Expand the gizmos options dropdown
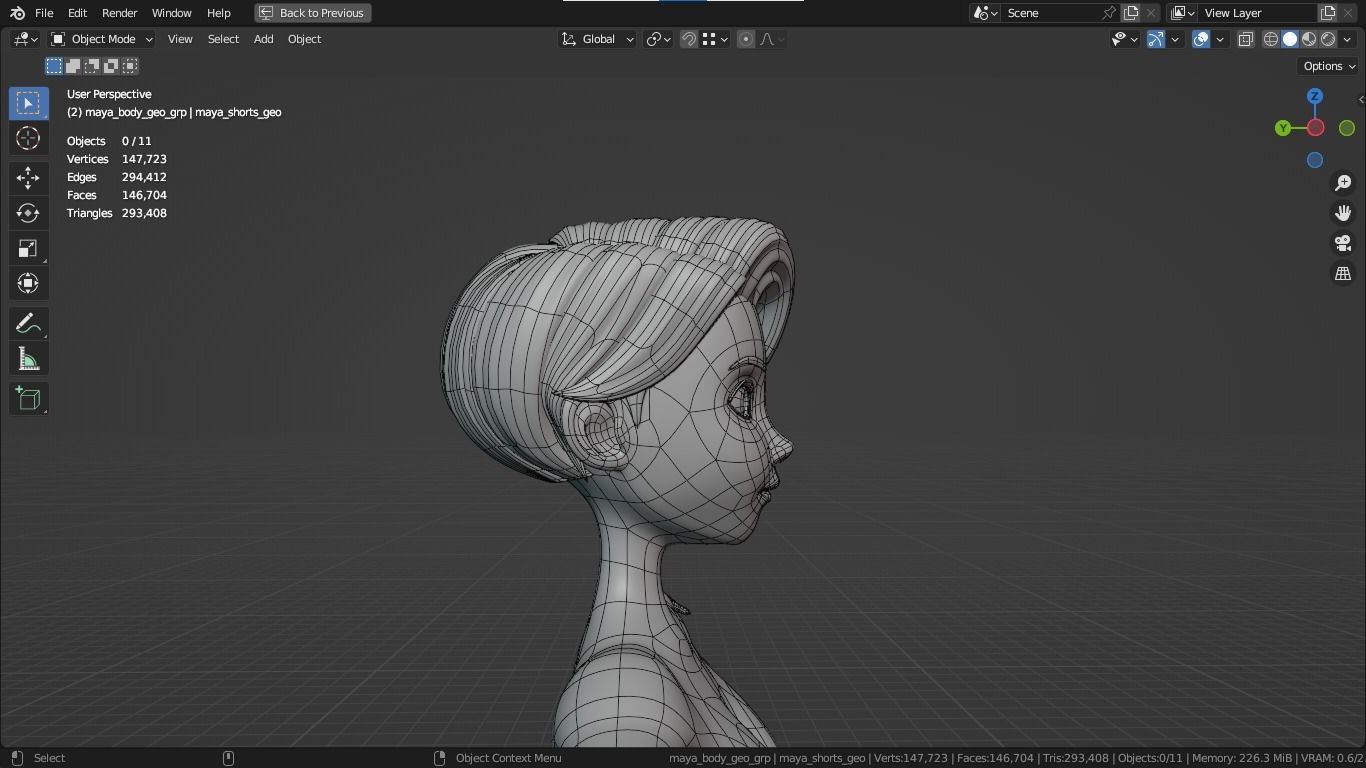1366x768 pixels. point(1175,39)
